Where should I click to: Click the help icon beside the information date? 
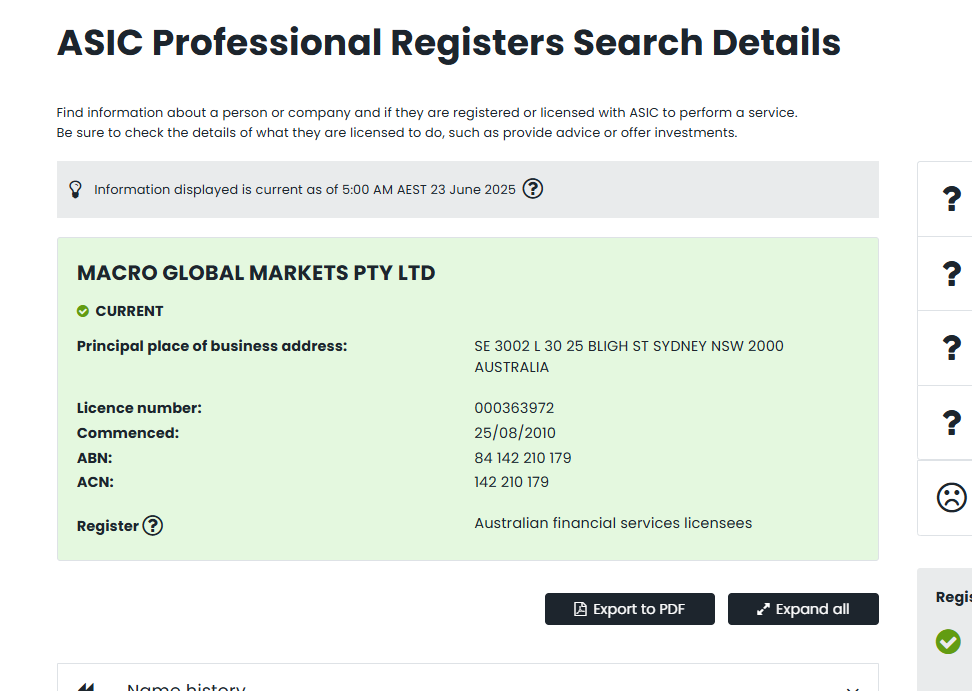pyautogui.click(x=533, y=188)
